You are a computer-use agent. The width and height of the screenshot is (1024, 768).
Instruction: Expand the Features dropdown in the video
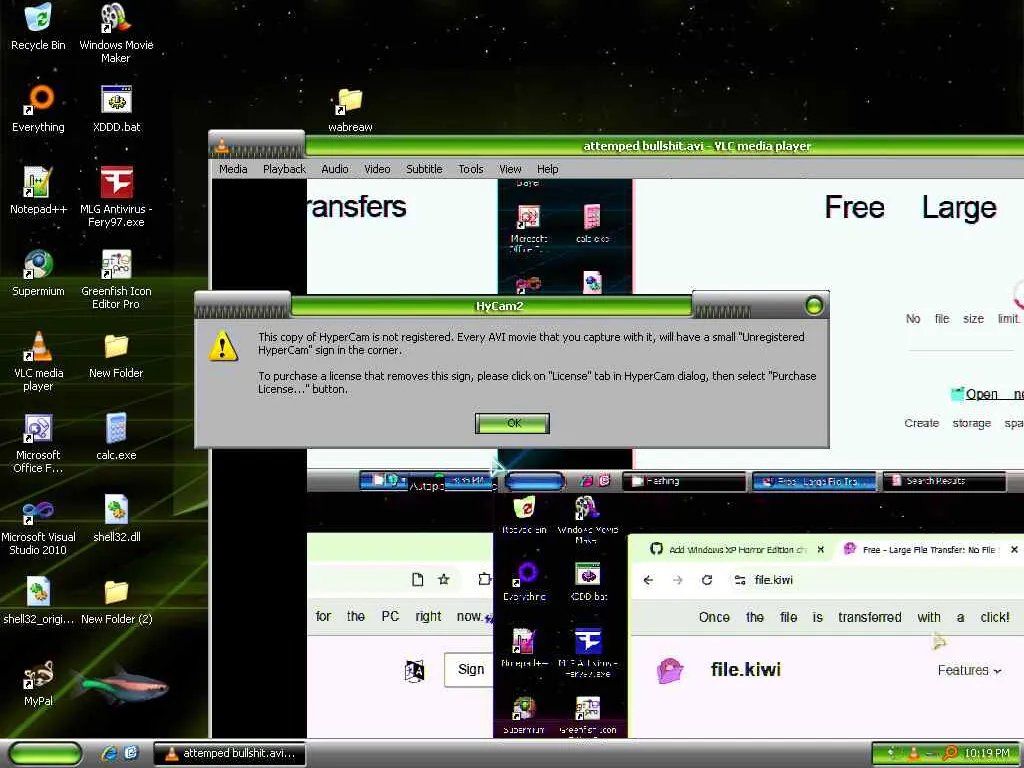[x=969, y=670]
